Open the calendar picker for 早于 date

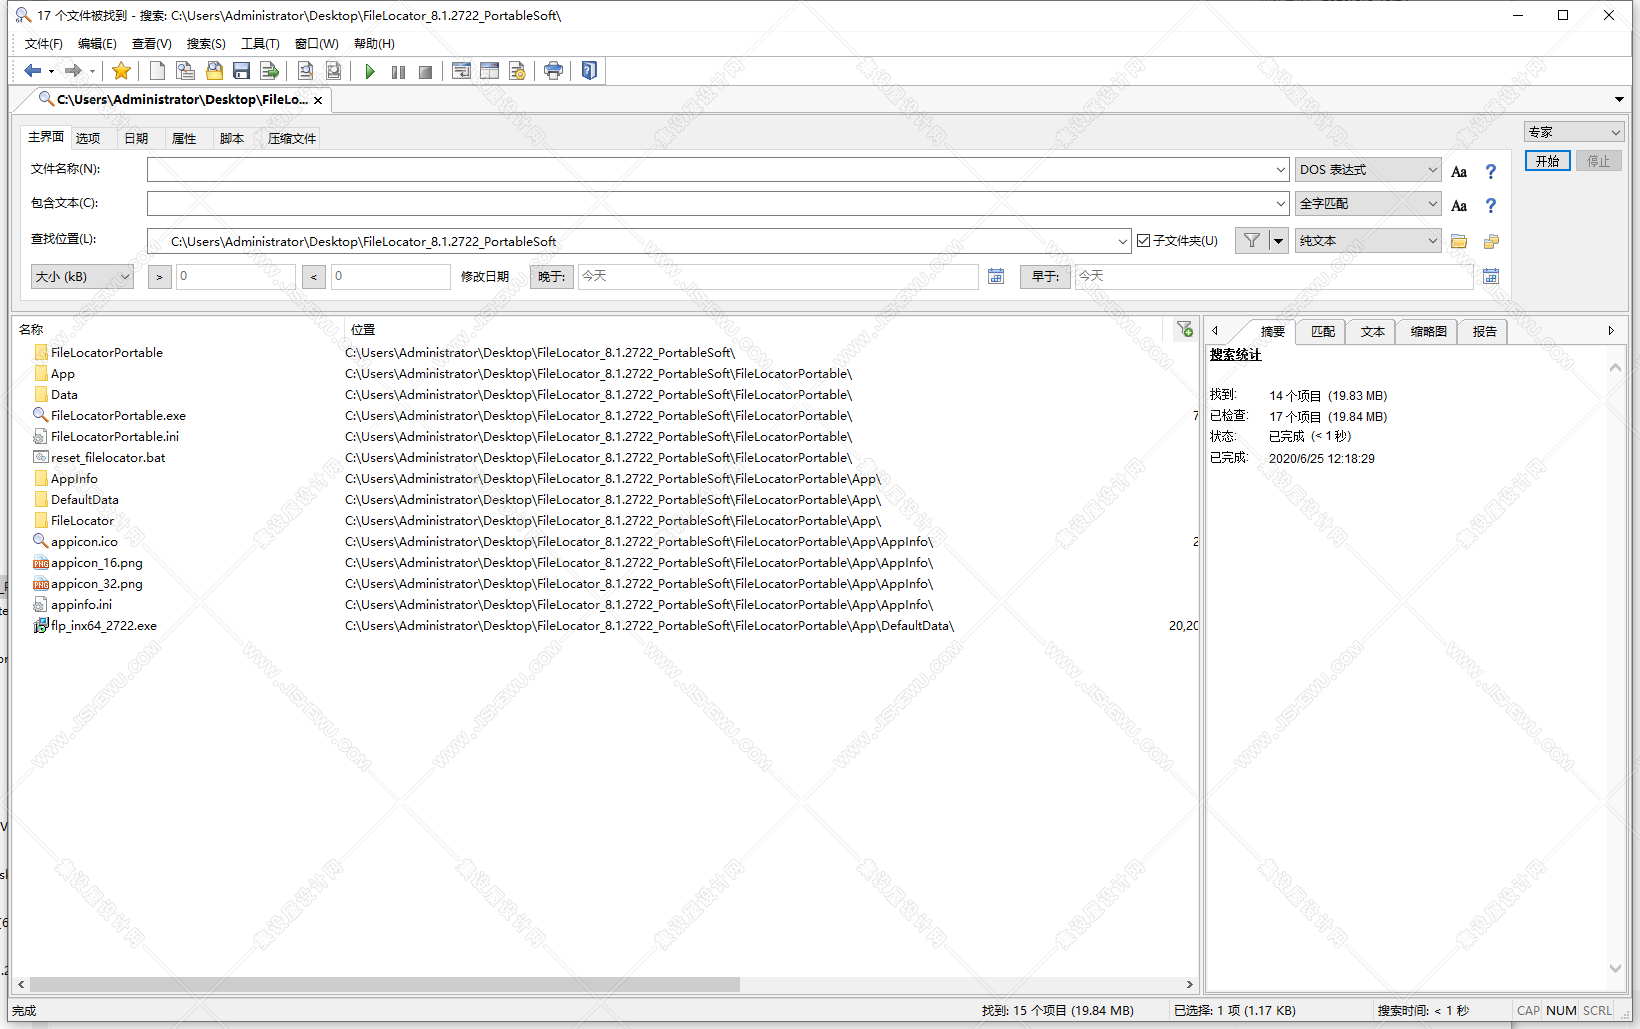1491,276
